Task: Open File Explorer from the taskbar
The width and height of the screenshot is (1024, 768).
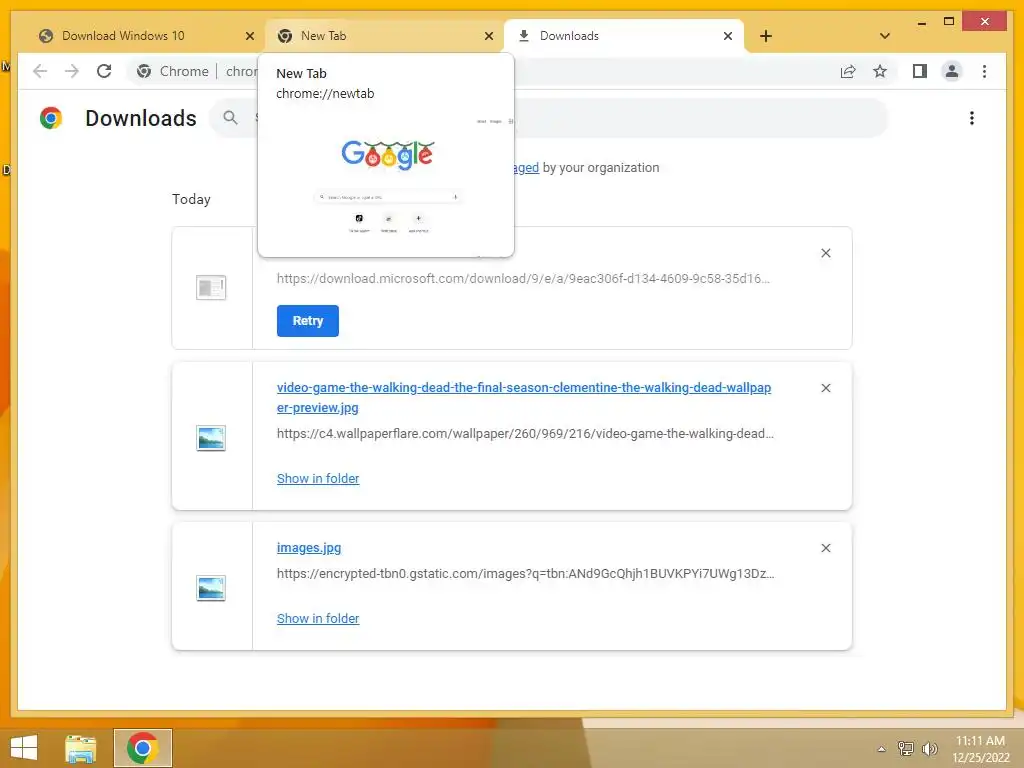Action: 81,748
